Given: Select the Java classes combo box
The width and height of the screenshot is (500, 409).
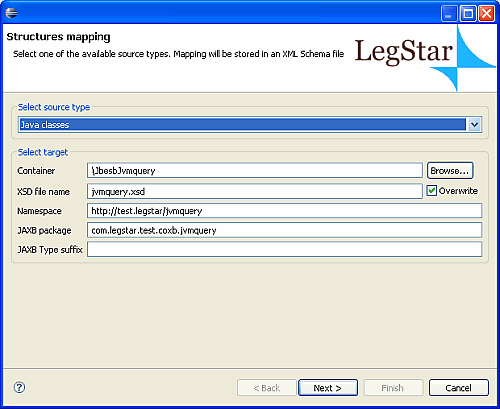Looking at the screenshot, I should (250, 125).
